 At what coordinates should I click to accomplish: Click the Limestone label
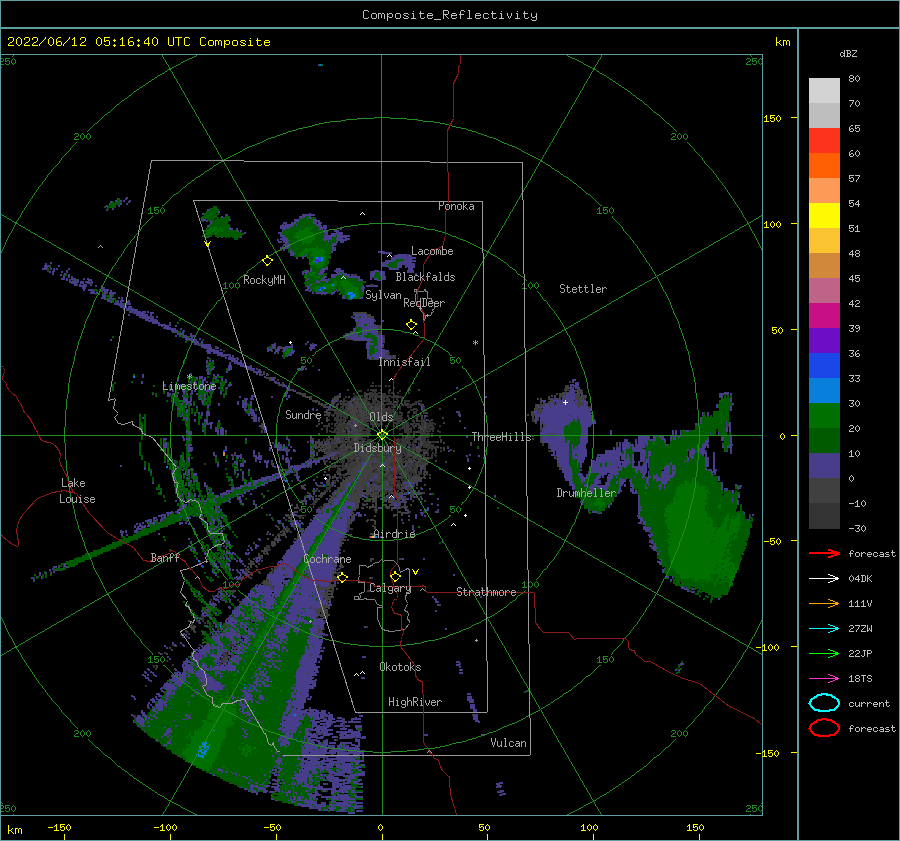pyautogui.click(x=189, y=386)
